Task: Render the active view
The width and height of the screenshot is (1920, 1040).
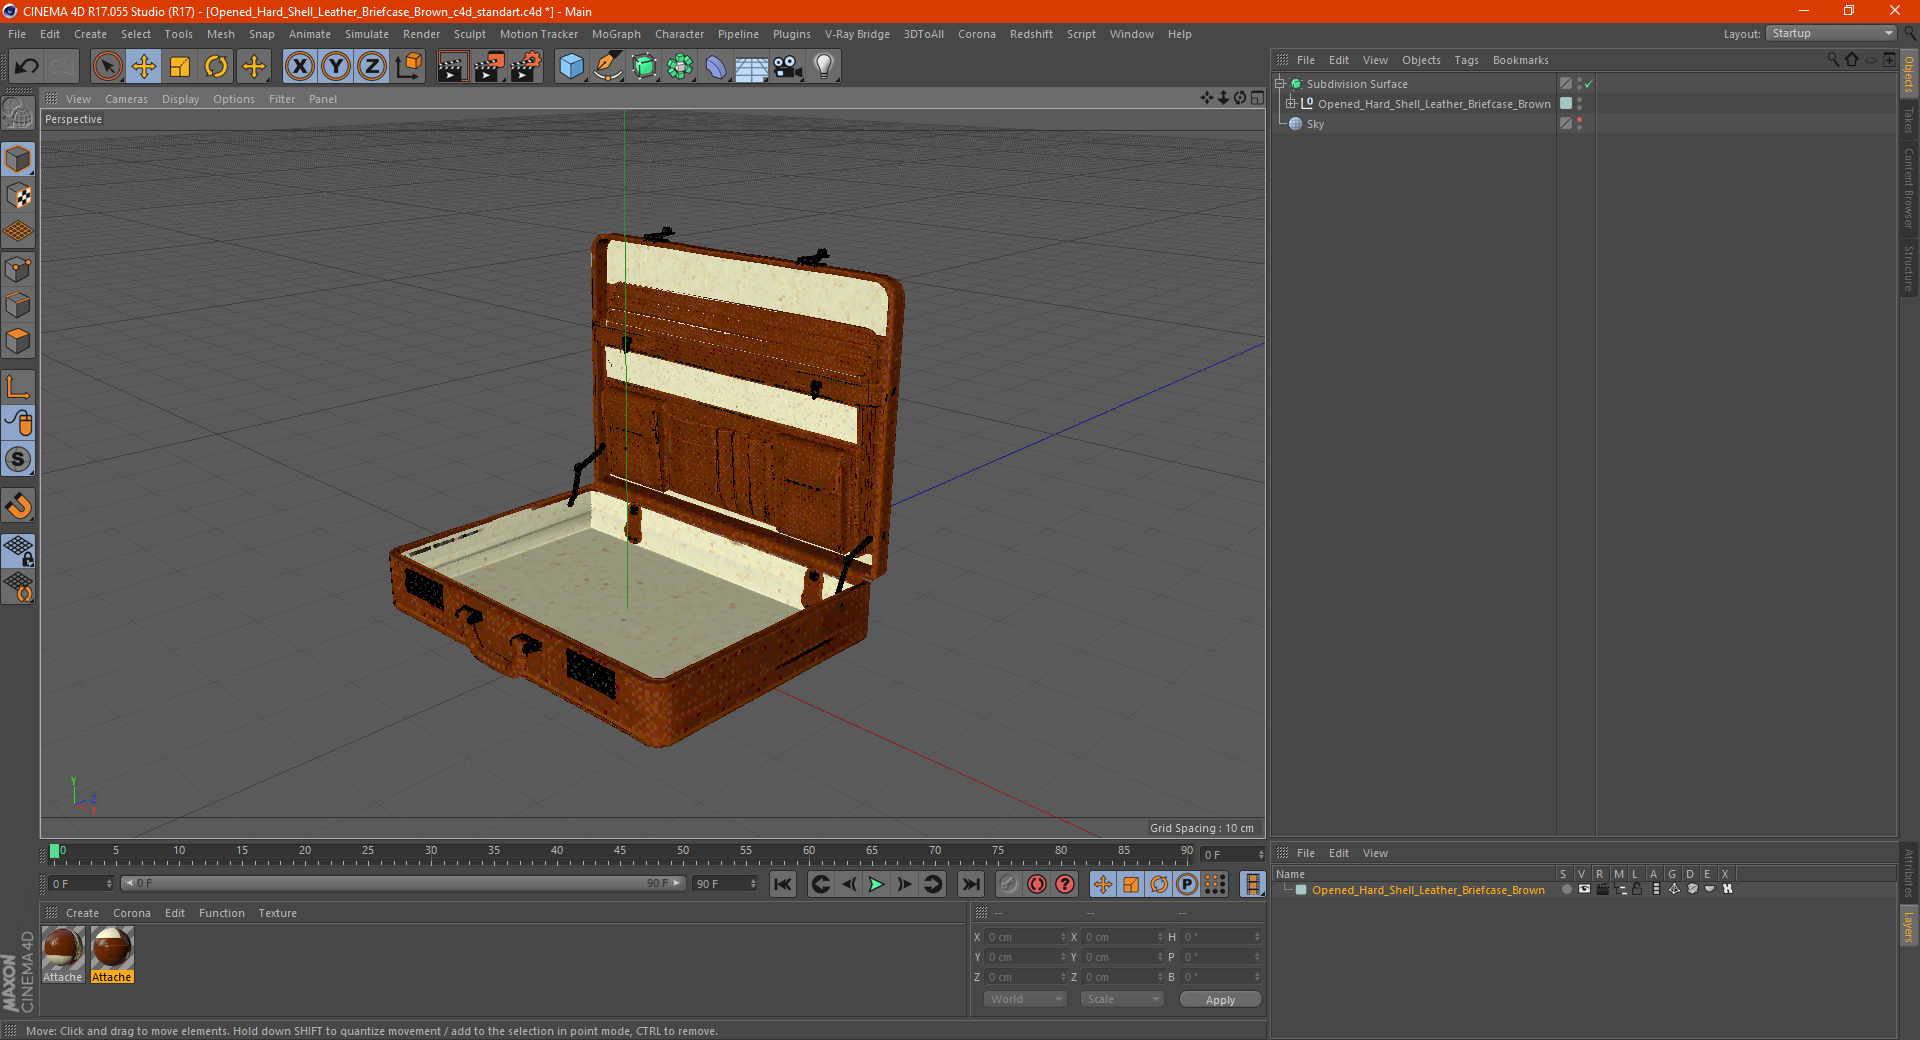Action: pos(453,67)
